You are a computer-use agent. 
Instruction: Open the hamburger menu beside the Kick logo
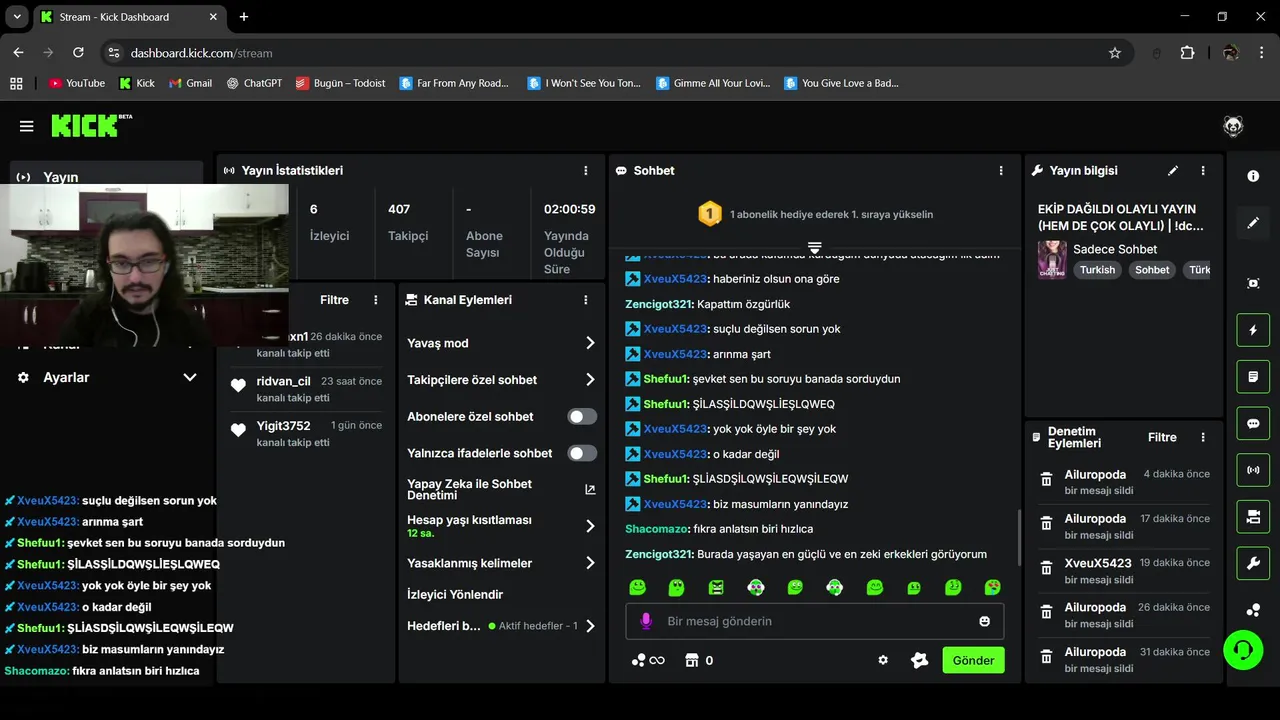[x=27, y=126]
